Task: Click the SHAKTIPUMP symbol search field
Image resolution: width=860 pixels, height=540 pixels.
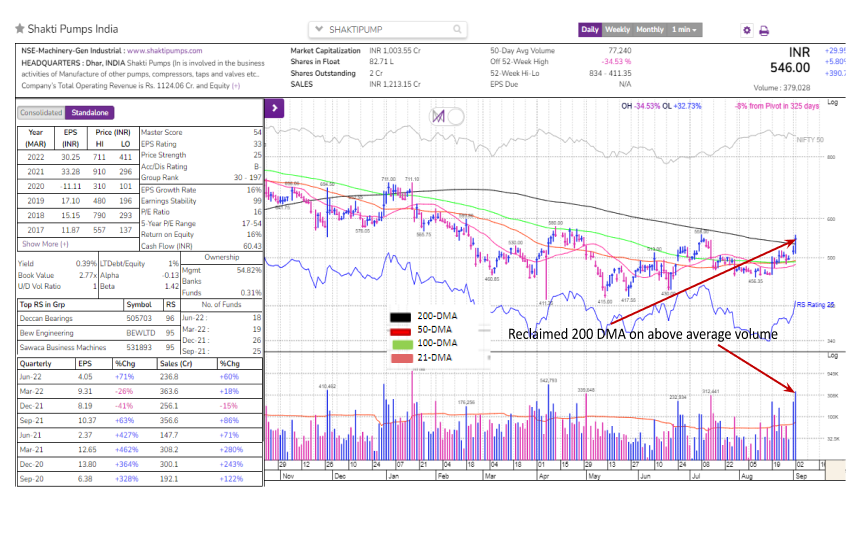Action: point(388,30)
